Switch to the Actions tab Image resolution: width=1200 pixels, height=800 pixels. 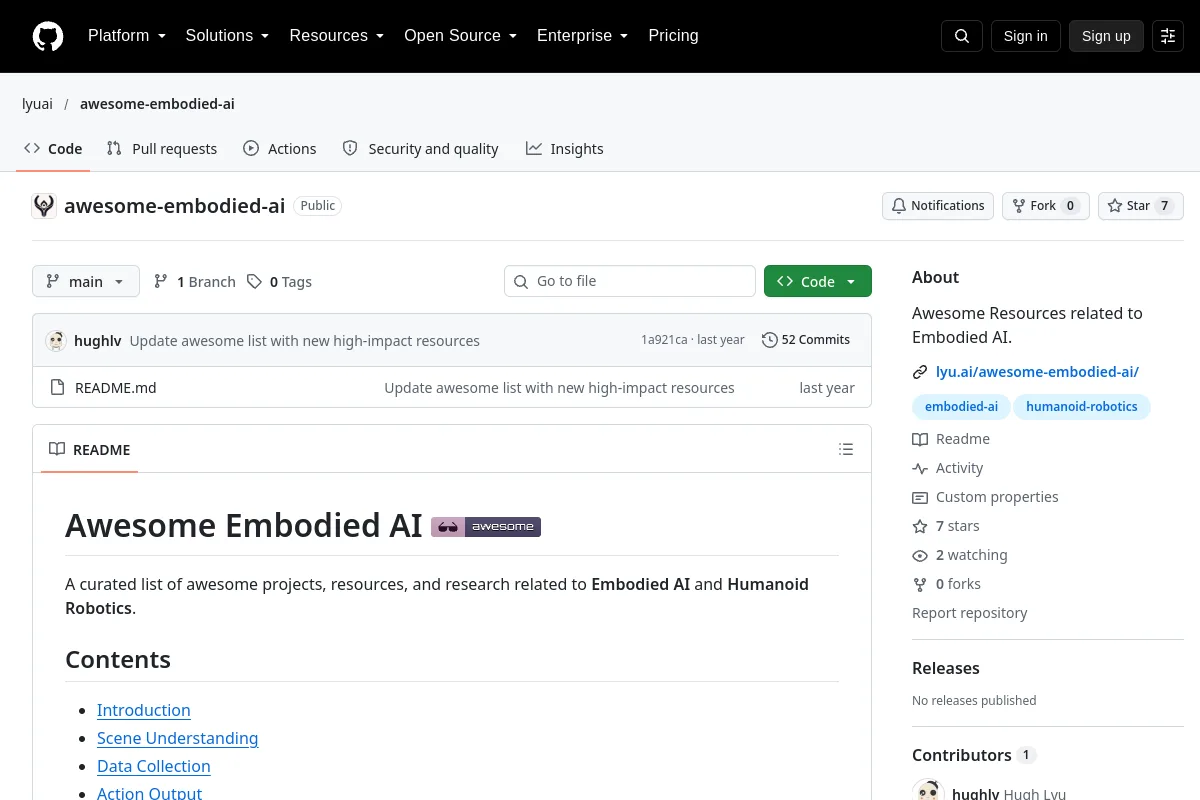click(280, 149)
